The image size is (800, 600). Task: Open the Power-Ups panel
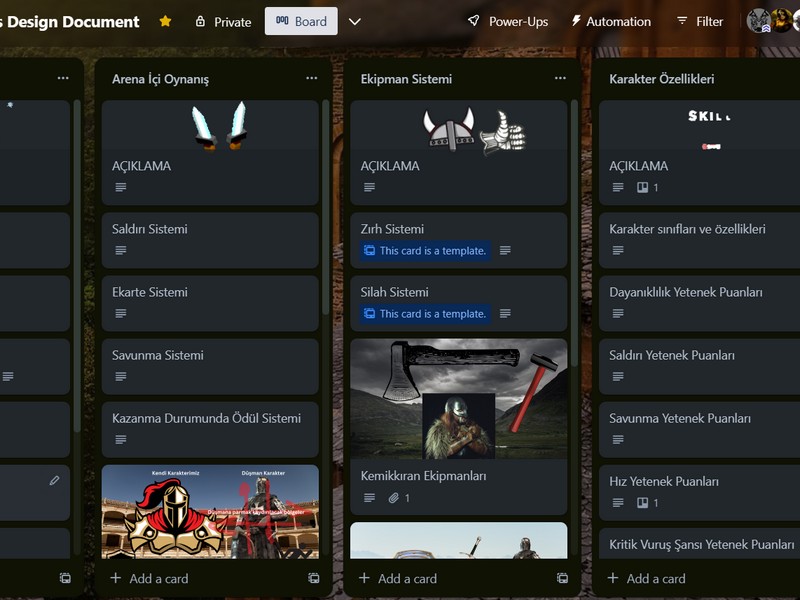coord(504,20)
